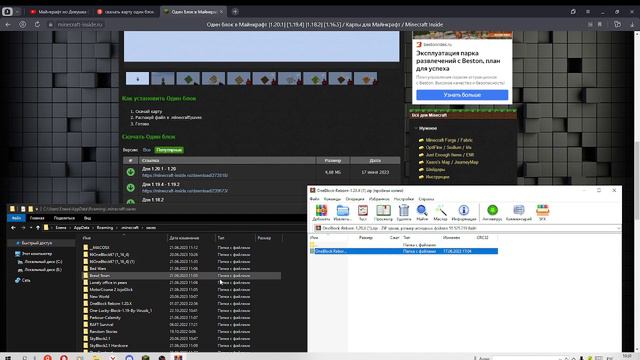Open Быстрый доступ in Explorer sidebar

point(36,243)
